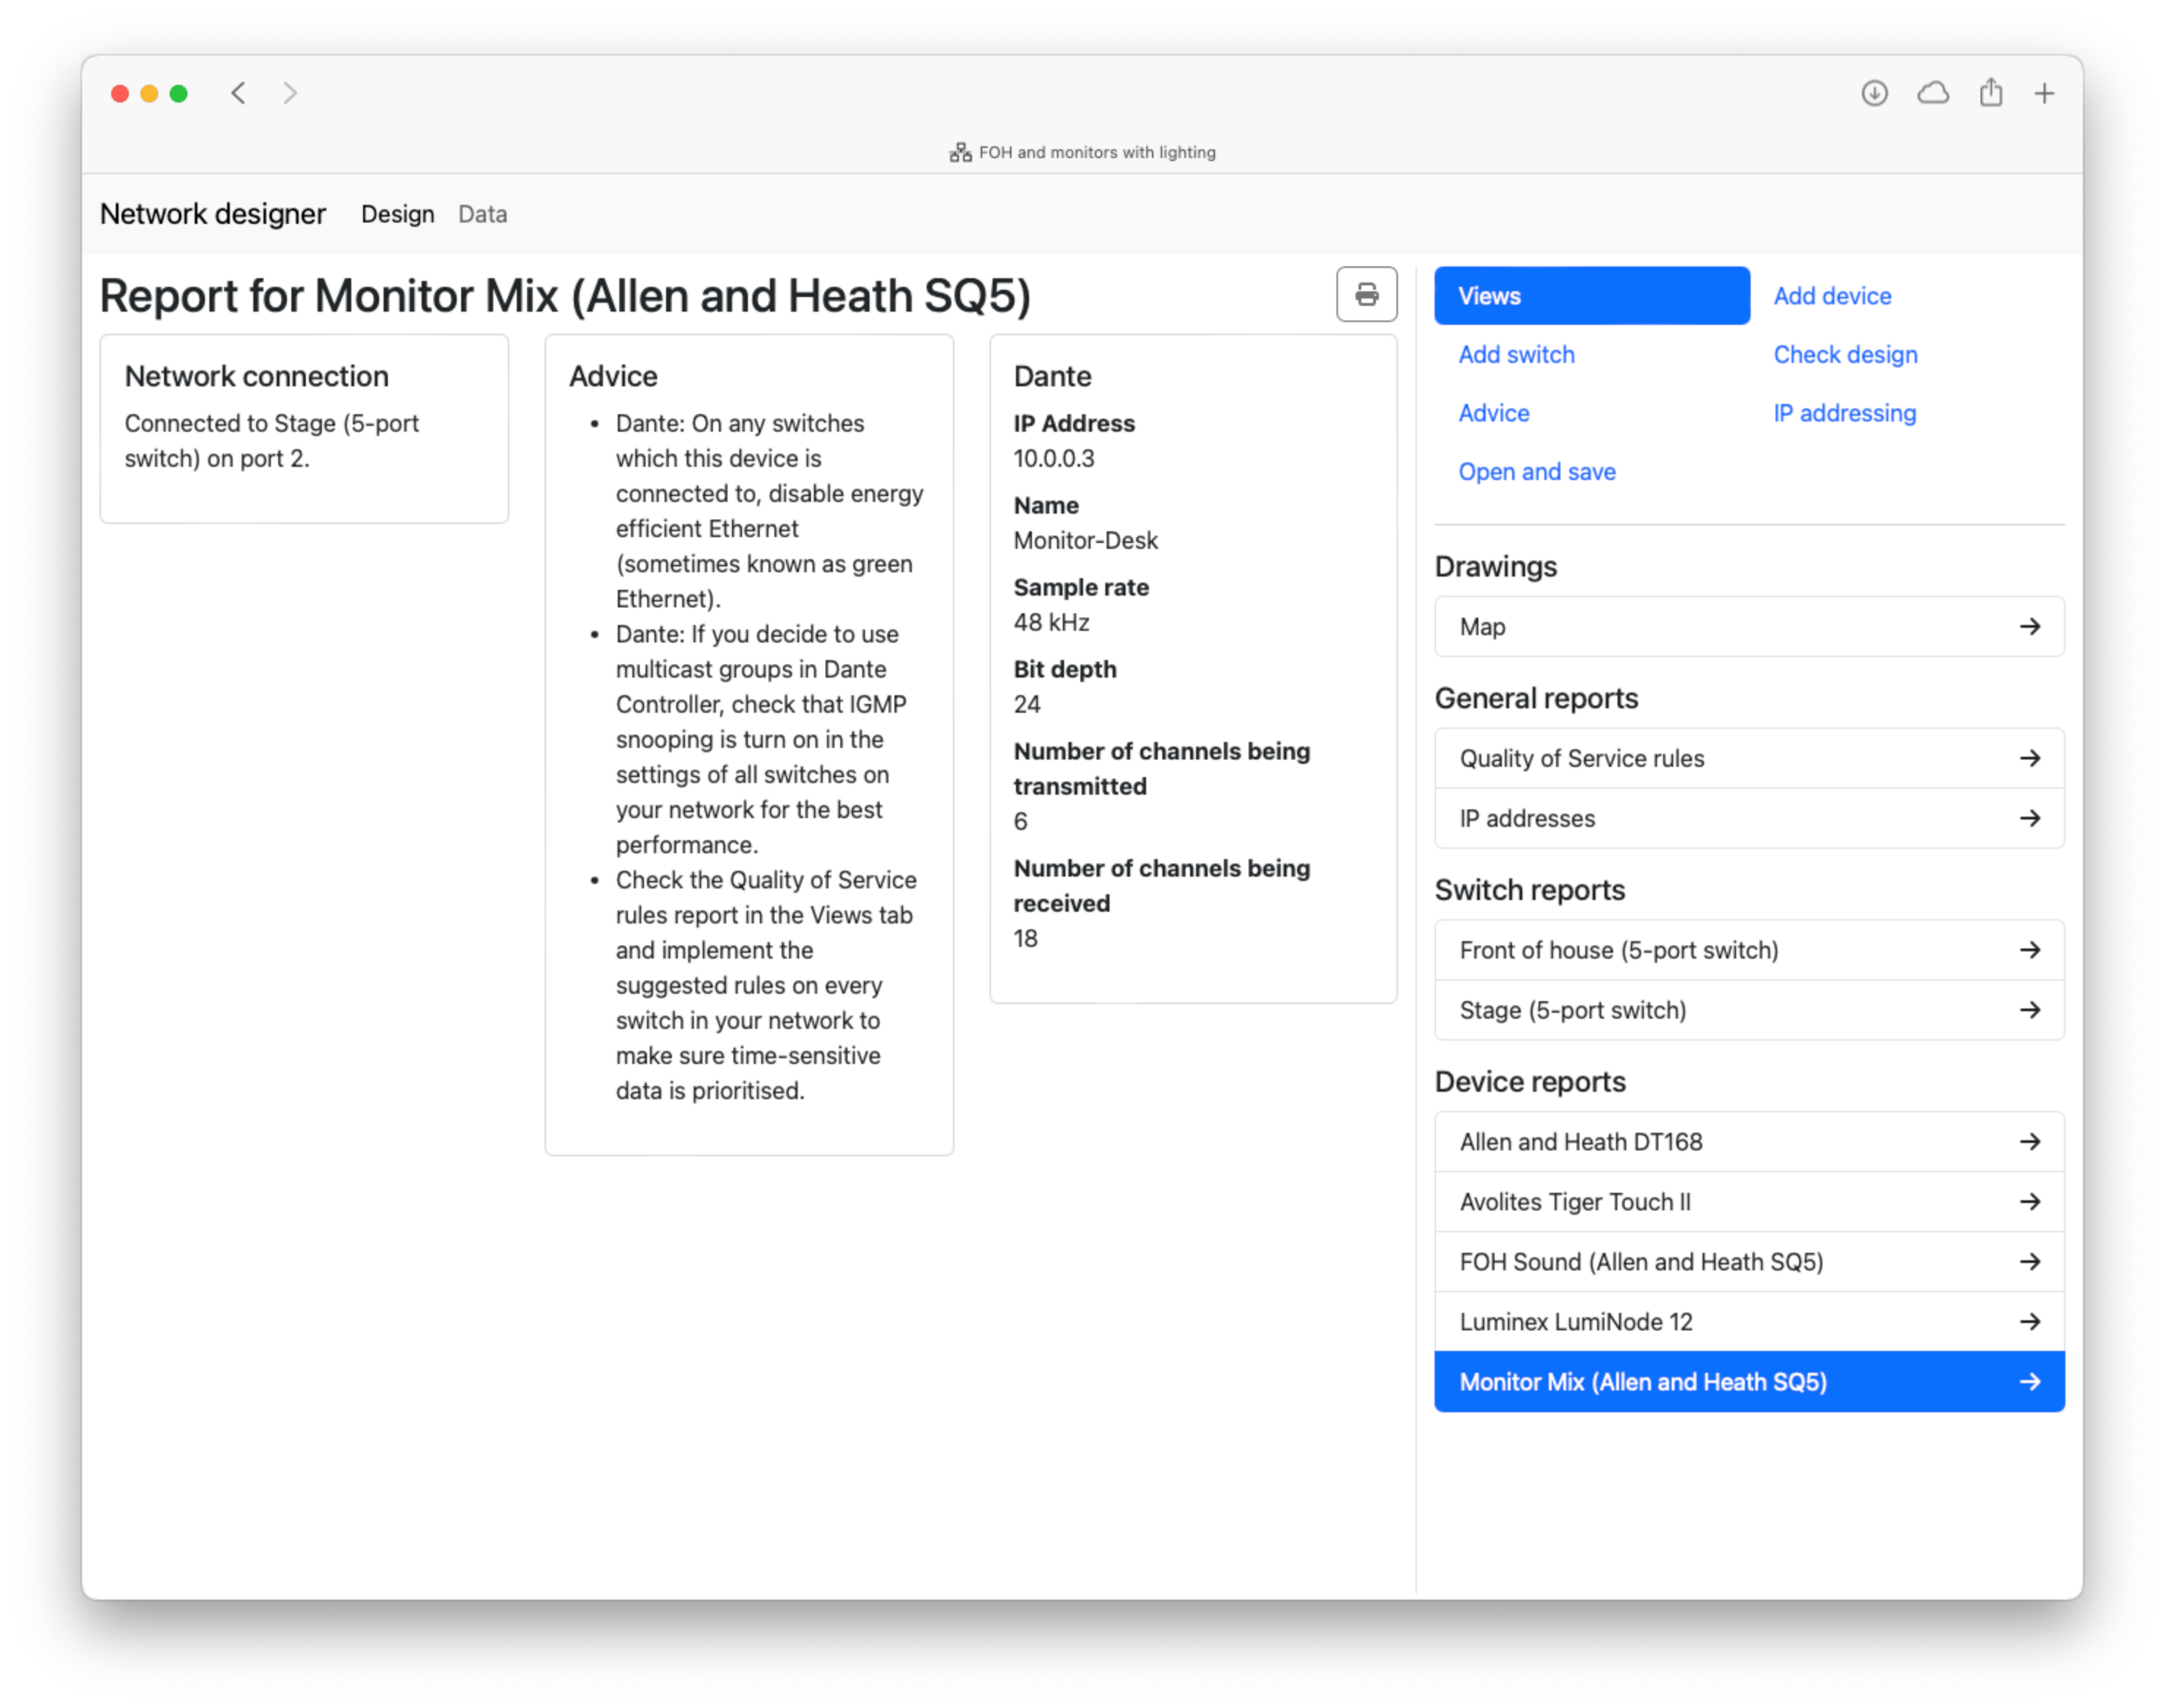Image resolution: width=2165 pixels, height=1708 pixels.
Task: Open the Avolites Tiger Touch II report
Action: [1748, 1202]
